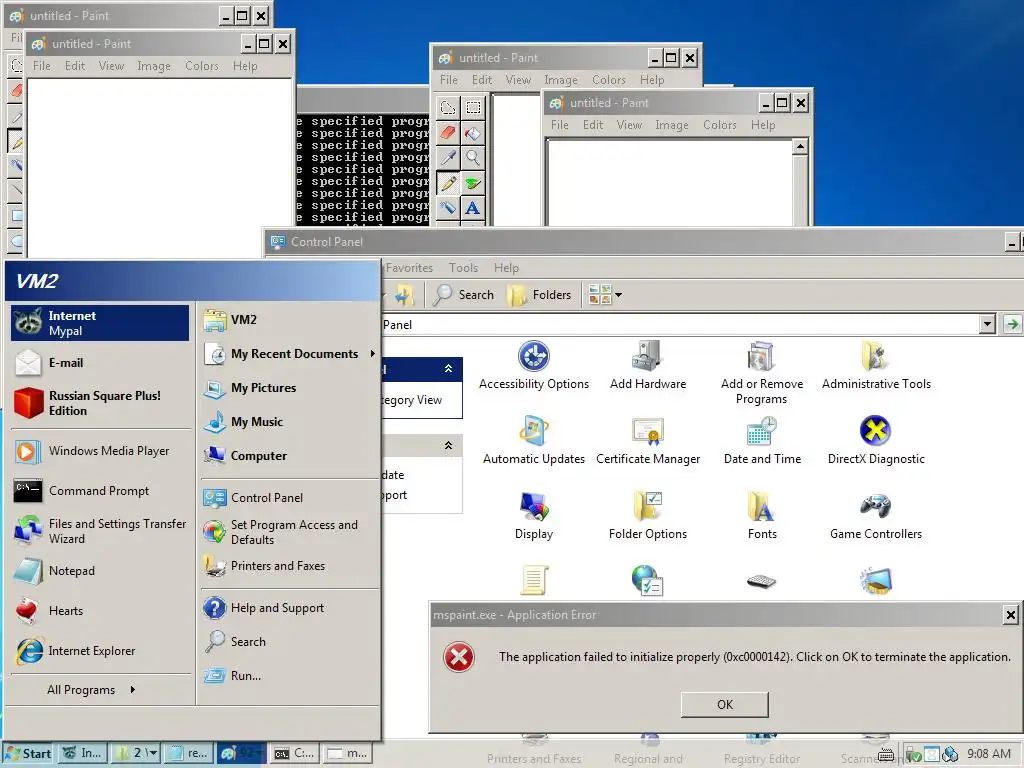Image resolution: width=1024 pixels, height=768 pixels.
Task: Open the Administrative Tools folder
Action: pyautogui.click(x=876, y=366)
